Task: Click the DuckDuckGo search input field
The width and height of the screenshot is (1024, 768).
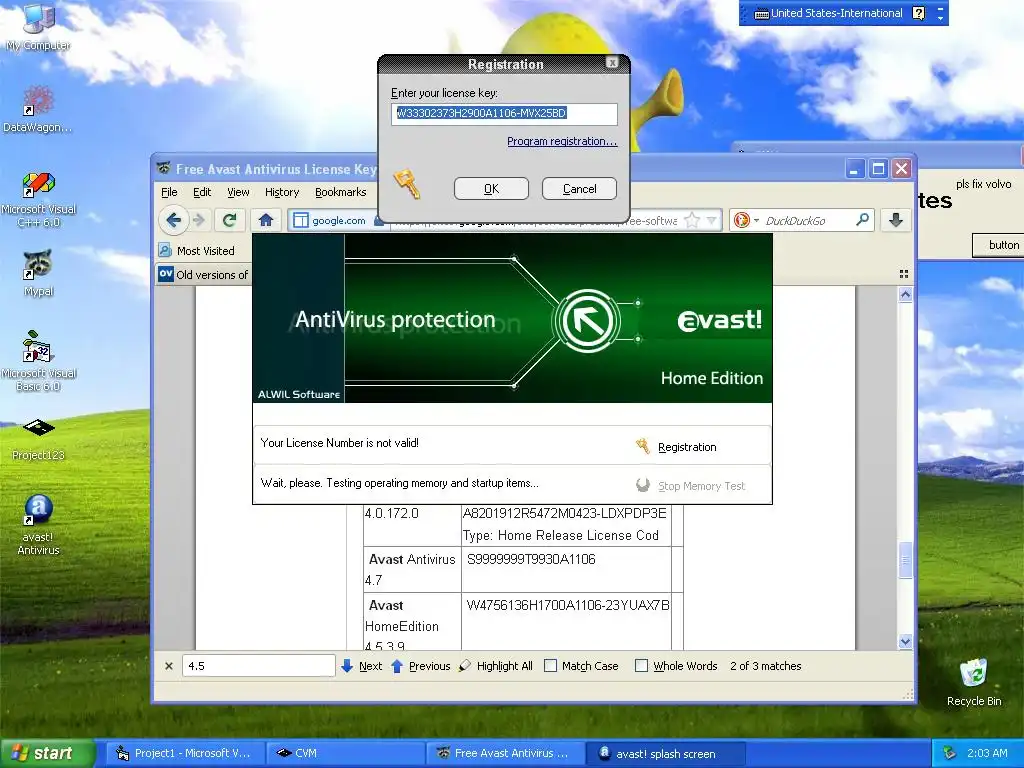Action: coord(808,221)
